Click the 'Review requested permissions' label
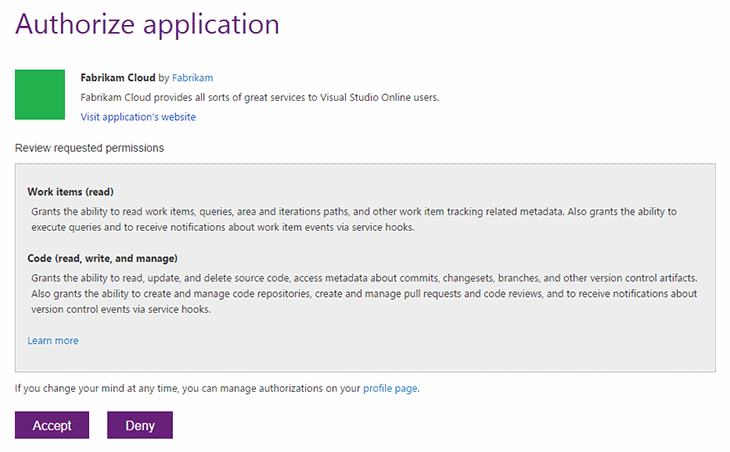Image resolution: width=730 pixels, height=452 pixels. (89, 148)
